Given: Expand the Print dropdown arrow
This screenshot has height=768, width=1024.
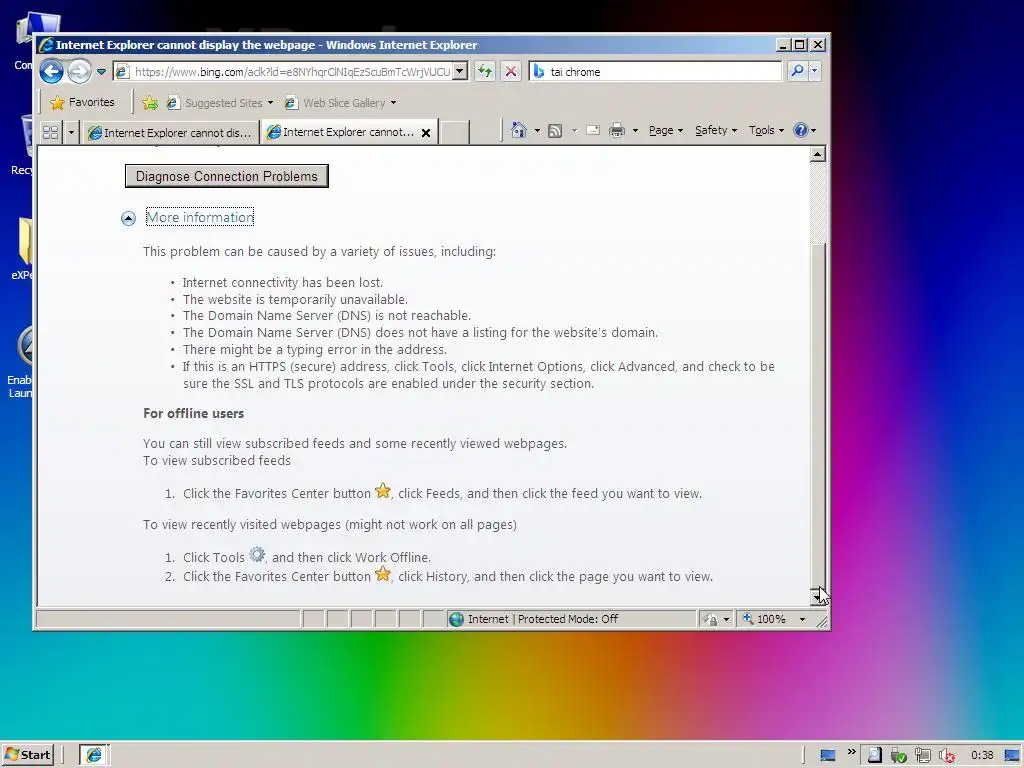Looking at the screenshot, I should (635, 131).
